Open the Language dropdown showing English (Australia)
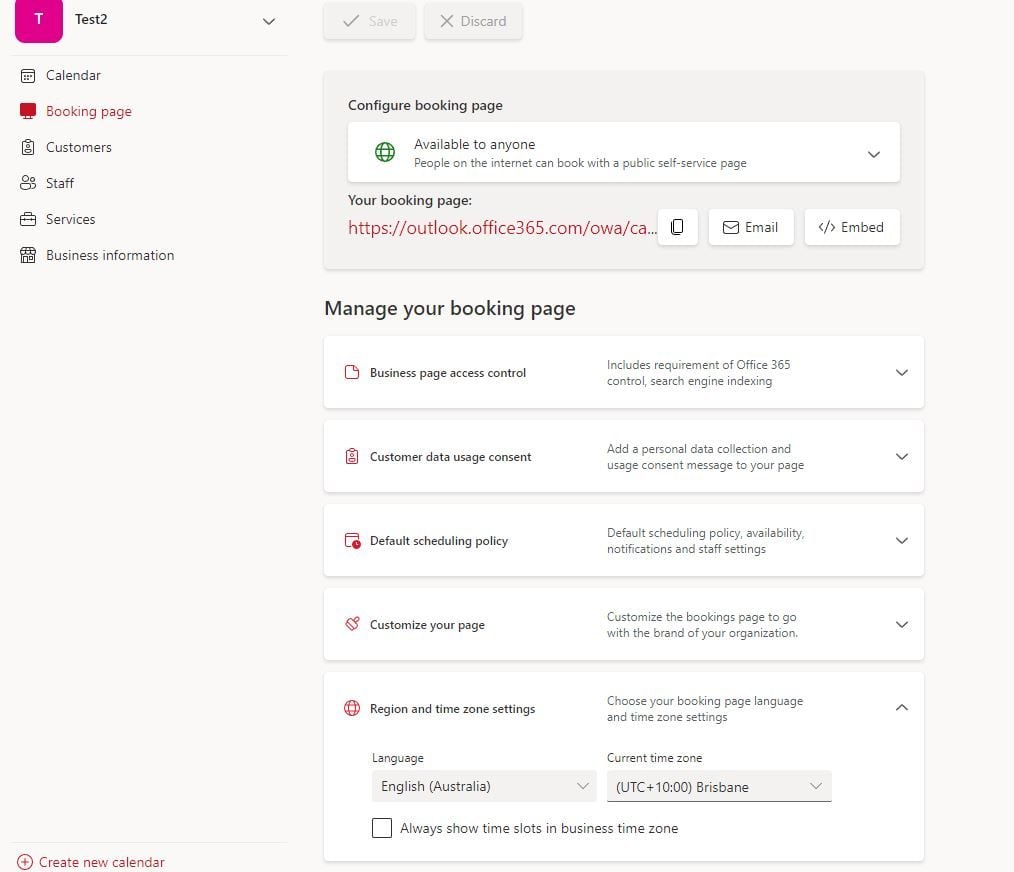 click(484, 787)
